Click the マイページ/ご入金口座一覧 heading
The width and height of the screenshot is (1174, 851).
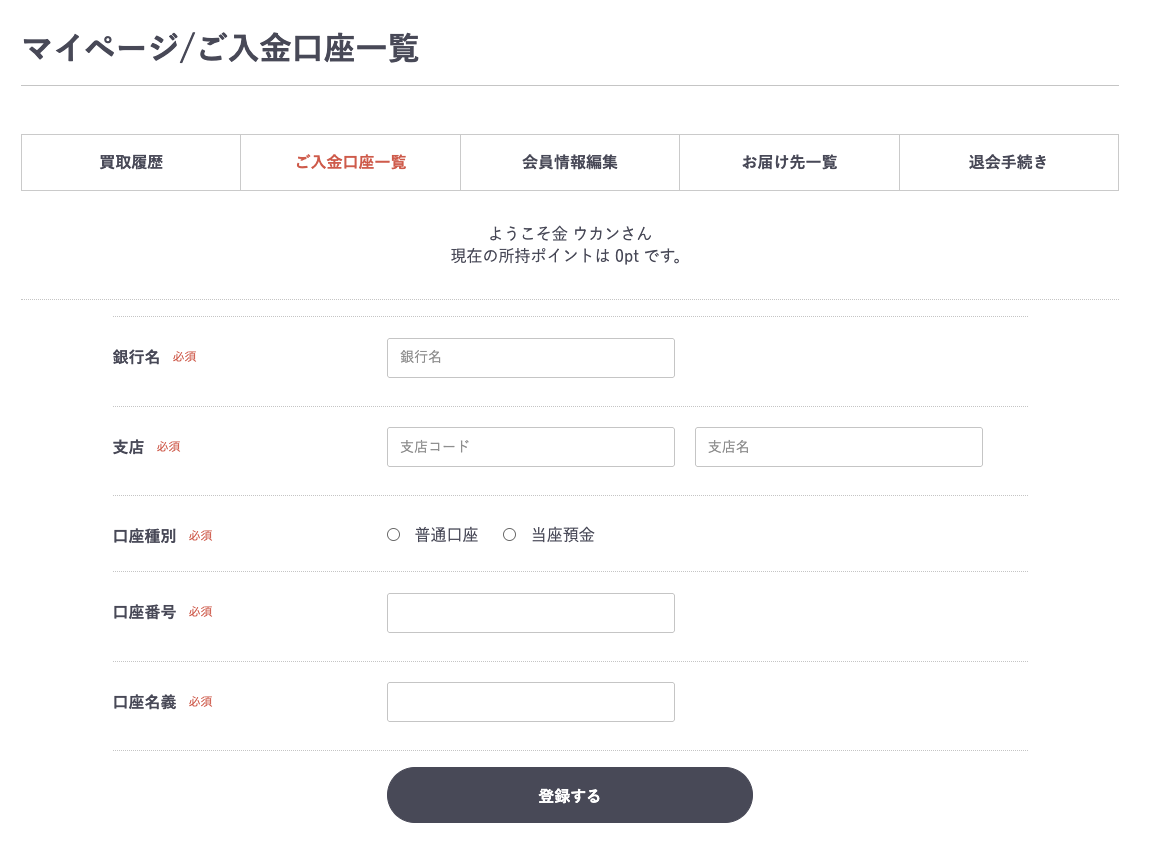pyautogui.click(x=221, y=49)
